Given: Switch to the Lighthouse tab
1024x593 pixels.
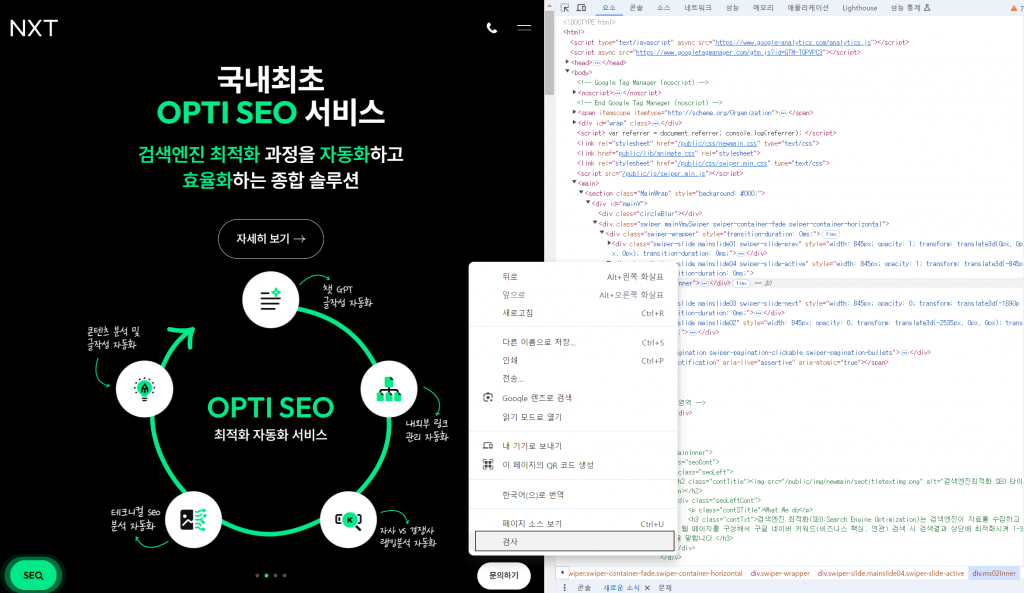Looking at the screenshot, I should (x=859, y=7).
